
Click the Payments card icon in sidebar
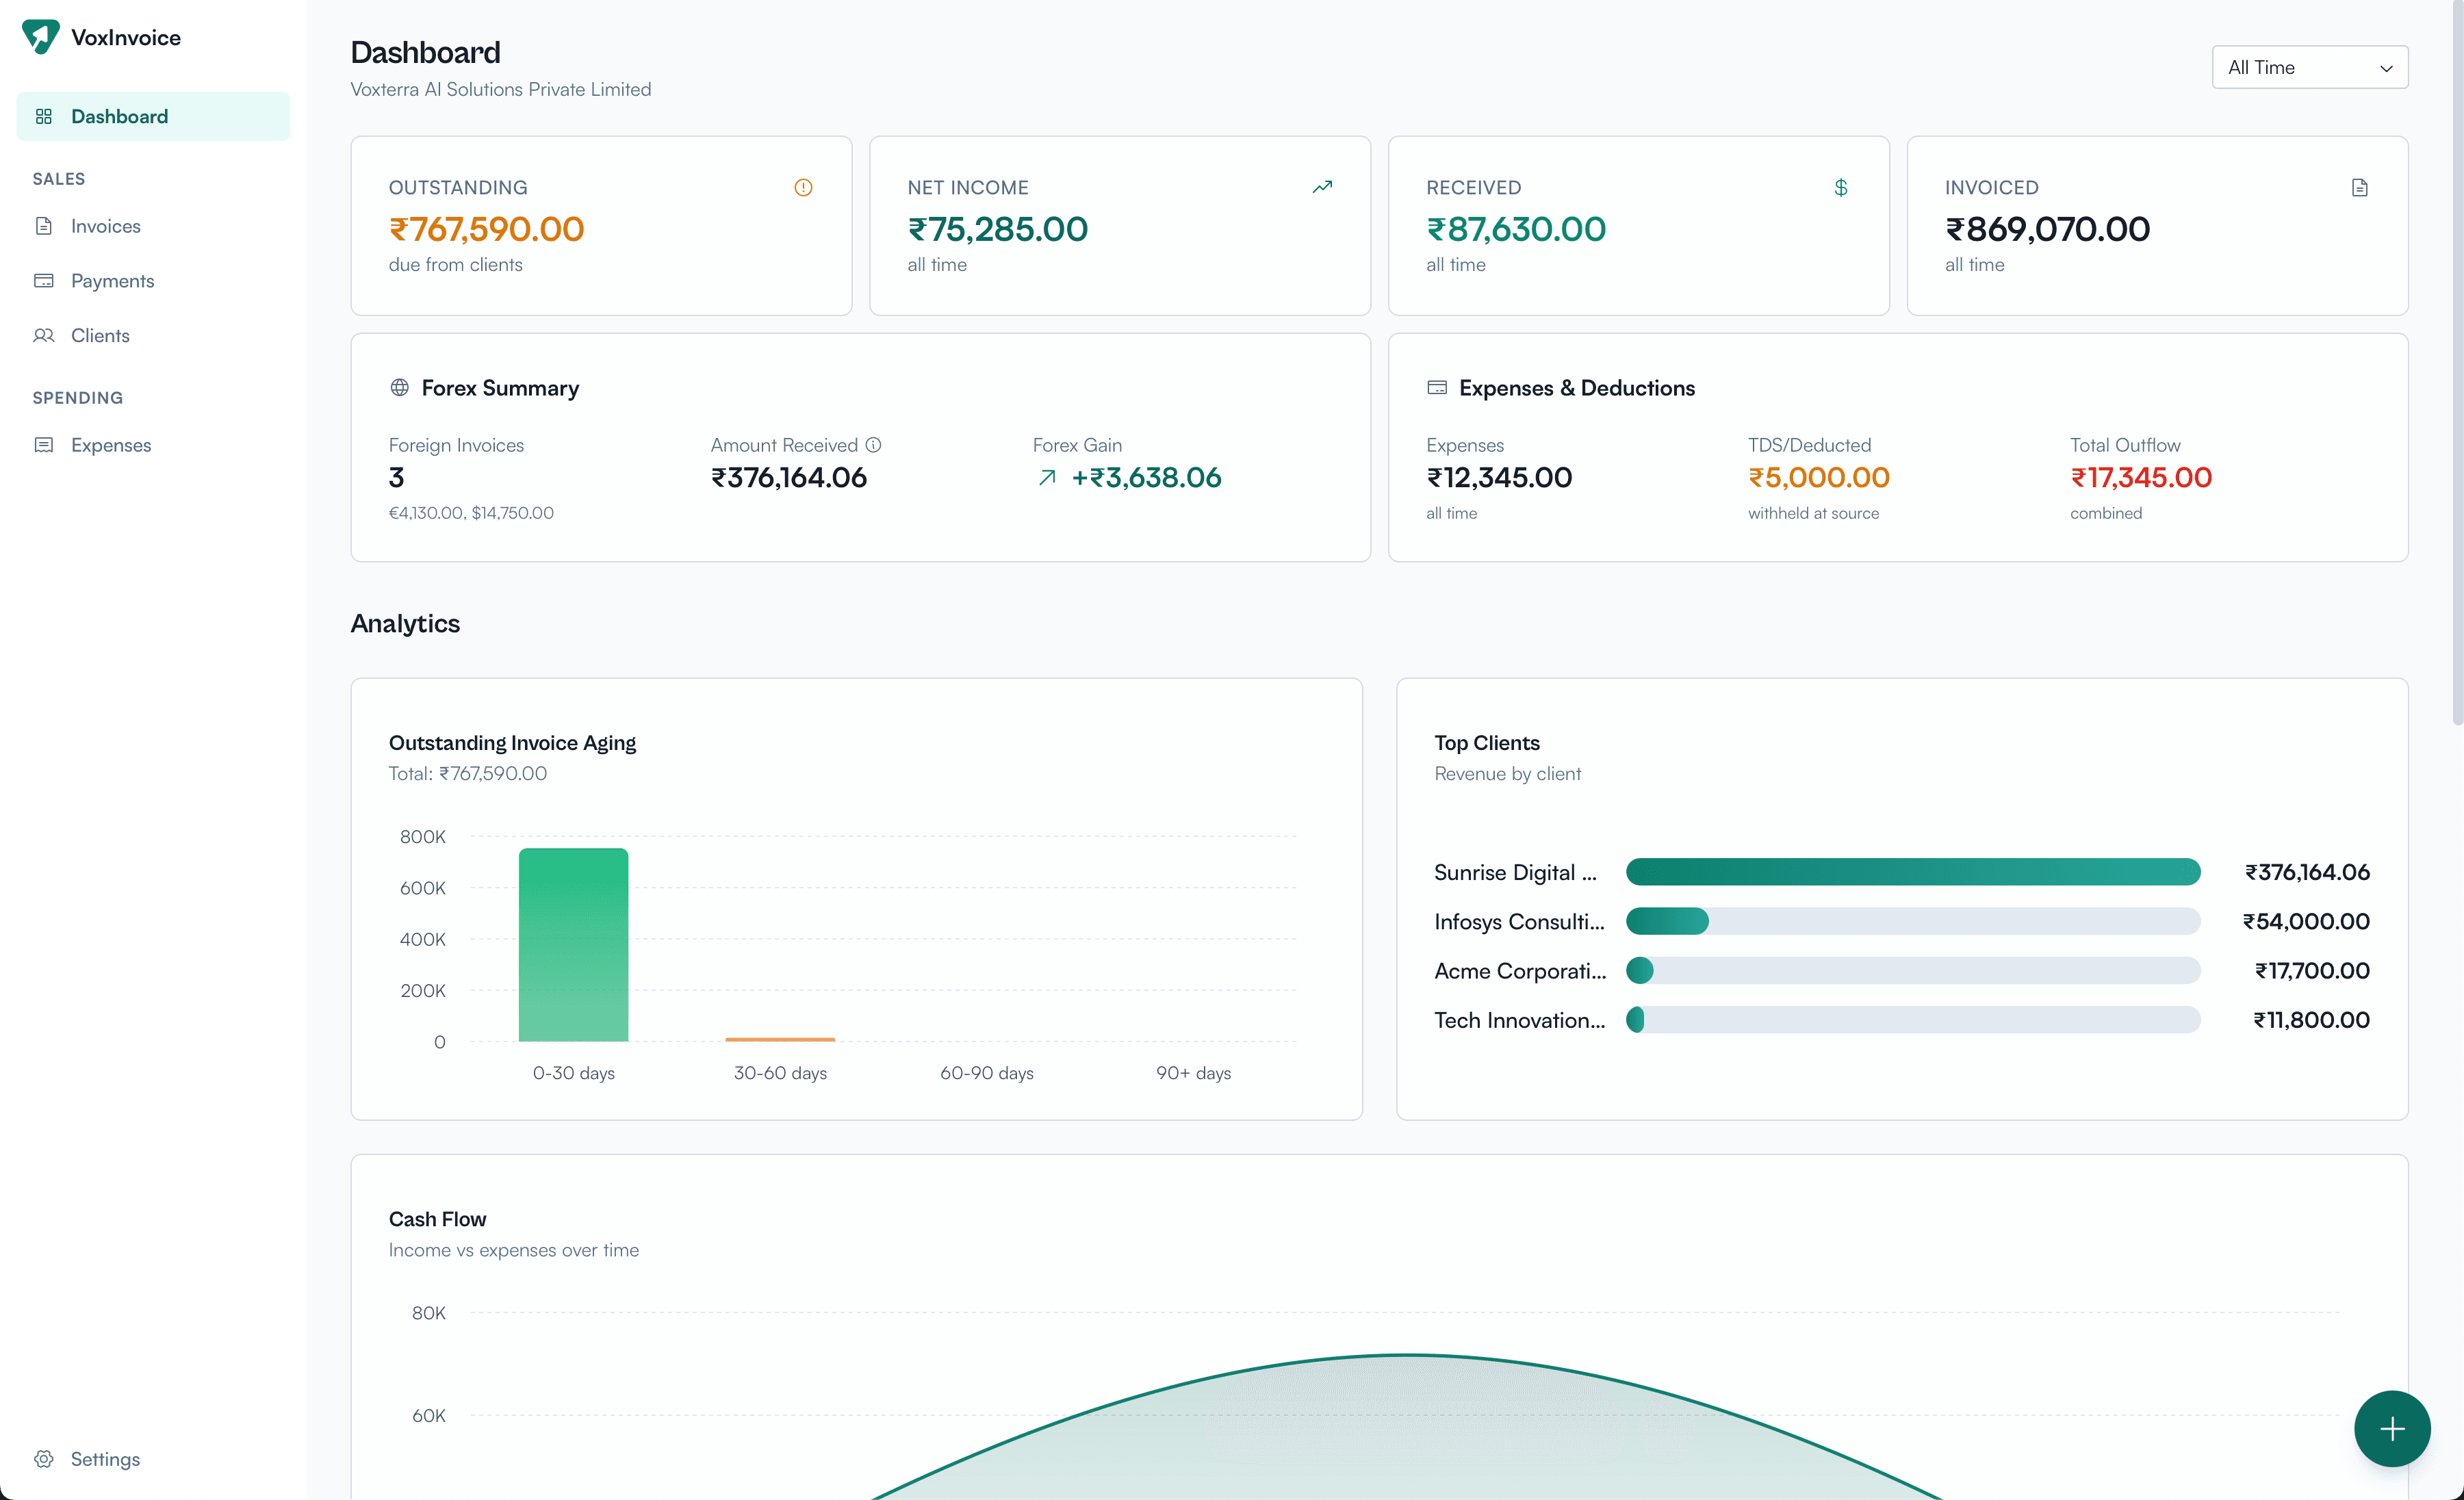tap(44, 281)
